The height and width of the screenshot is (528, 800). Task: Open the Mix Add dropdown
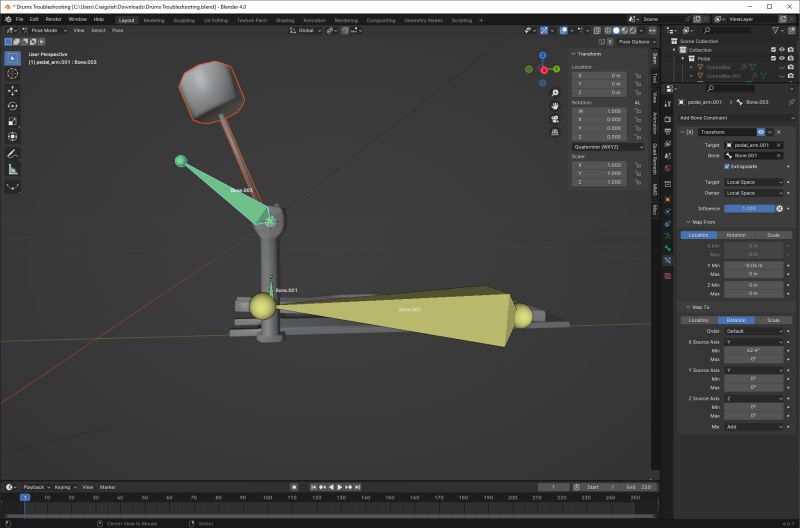coord(754,427)
